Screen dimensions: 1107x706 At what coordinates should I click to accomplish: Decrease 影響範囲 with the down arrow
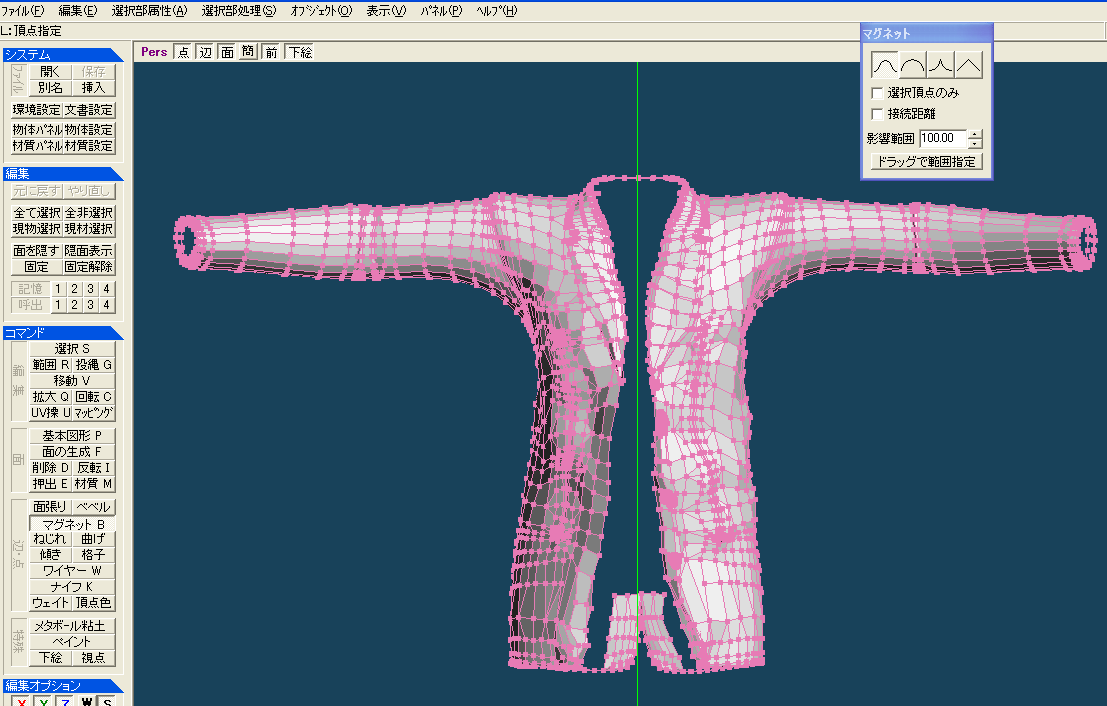click(976, 143)
